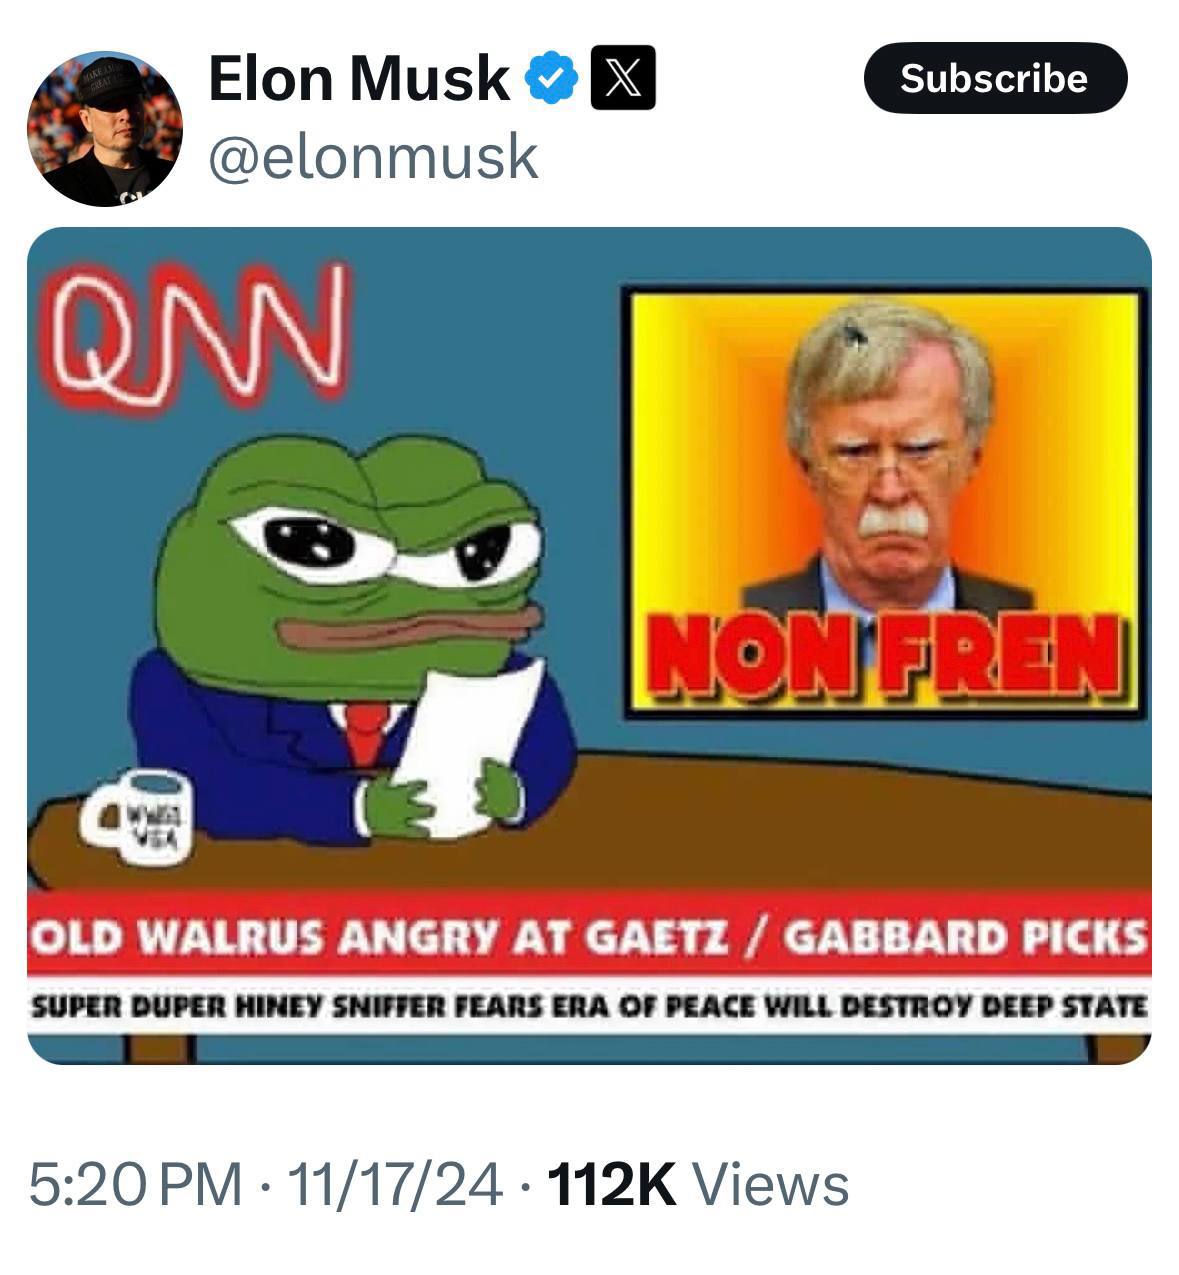Open the Elon Musk display name
The image size is (1179, 1275).
(360, 78)
